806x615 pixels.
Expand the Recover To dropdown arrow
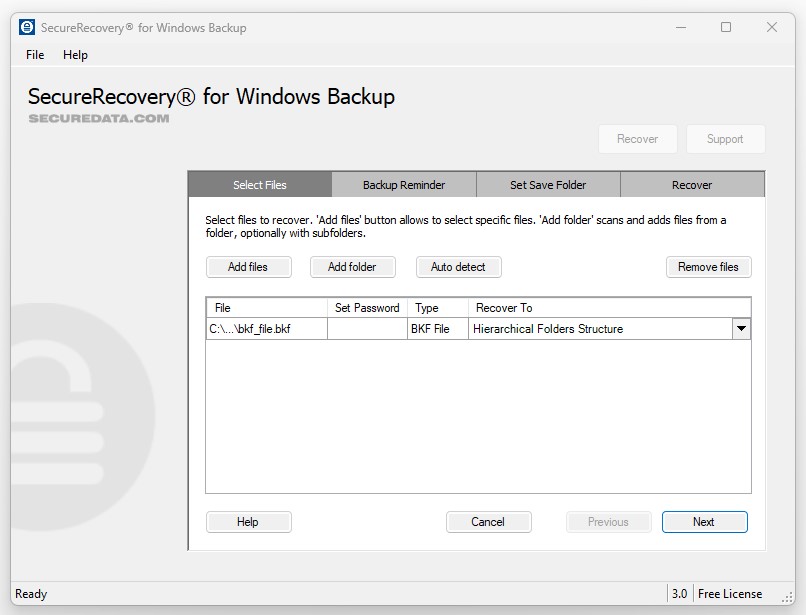click(741, 329)
